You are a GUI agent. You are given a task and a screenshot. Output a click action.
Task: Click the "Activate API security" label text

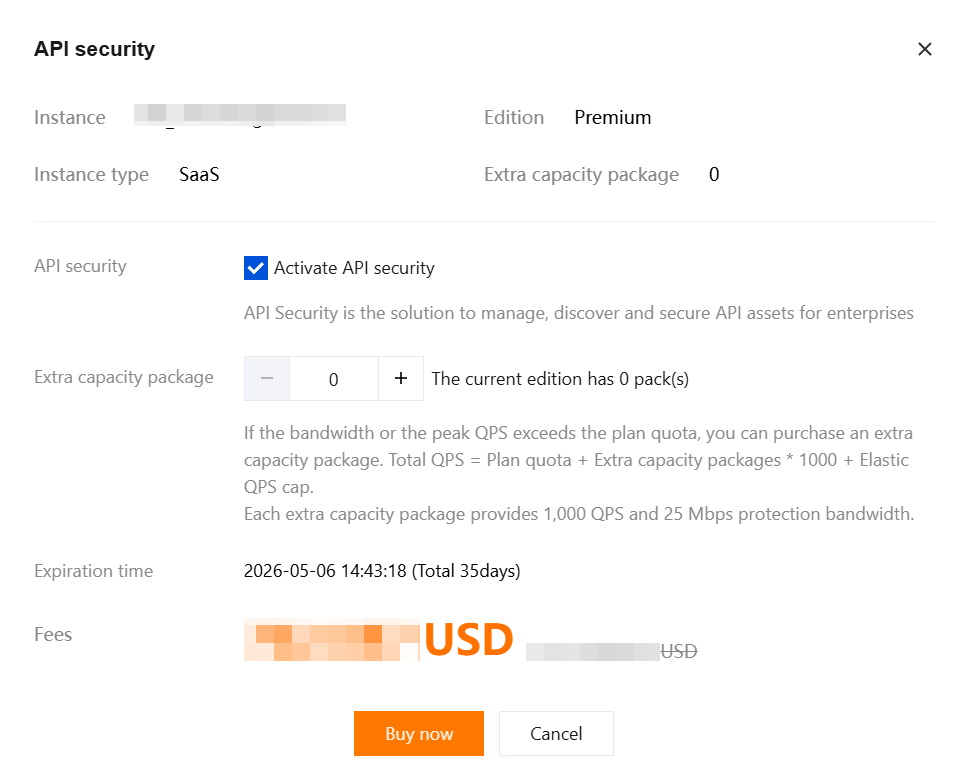[354, 268]
